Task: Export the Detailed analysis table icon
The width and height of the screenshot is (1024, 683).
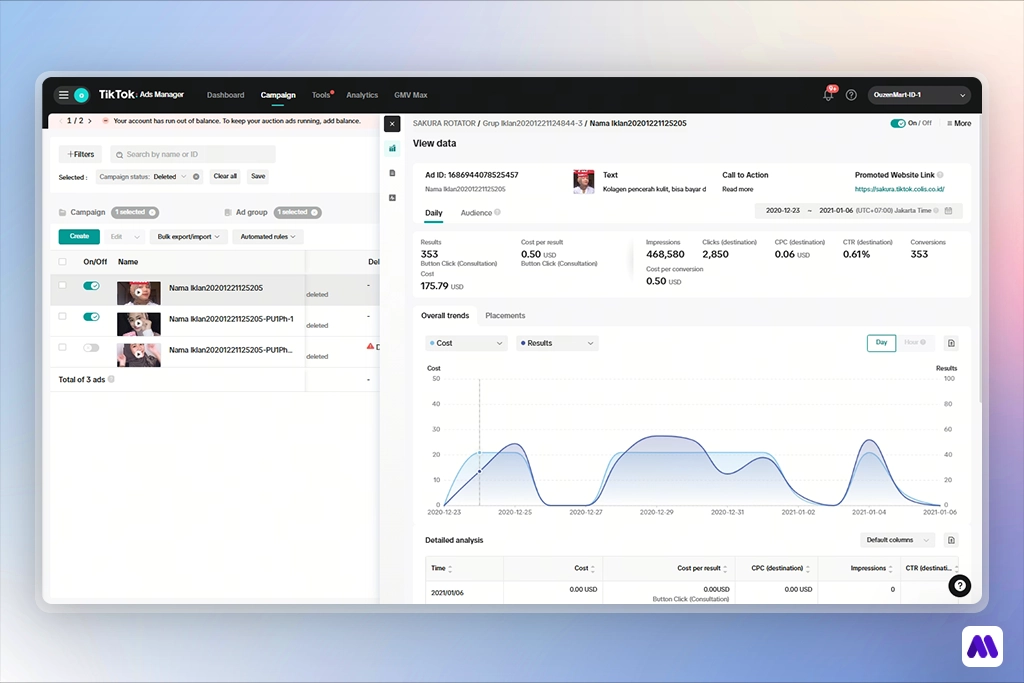Action: [x=951, y=540]
